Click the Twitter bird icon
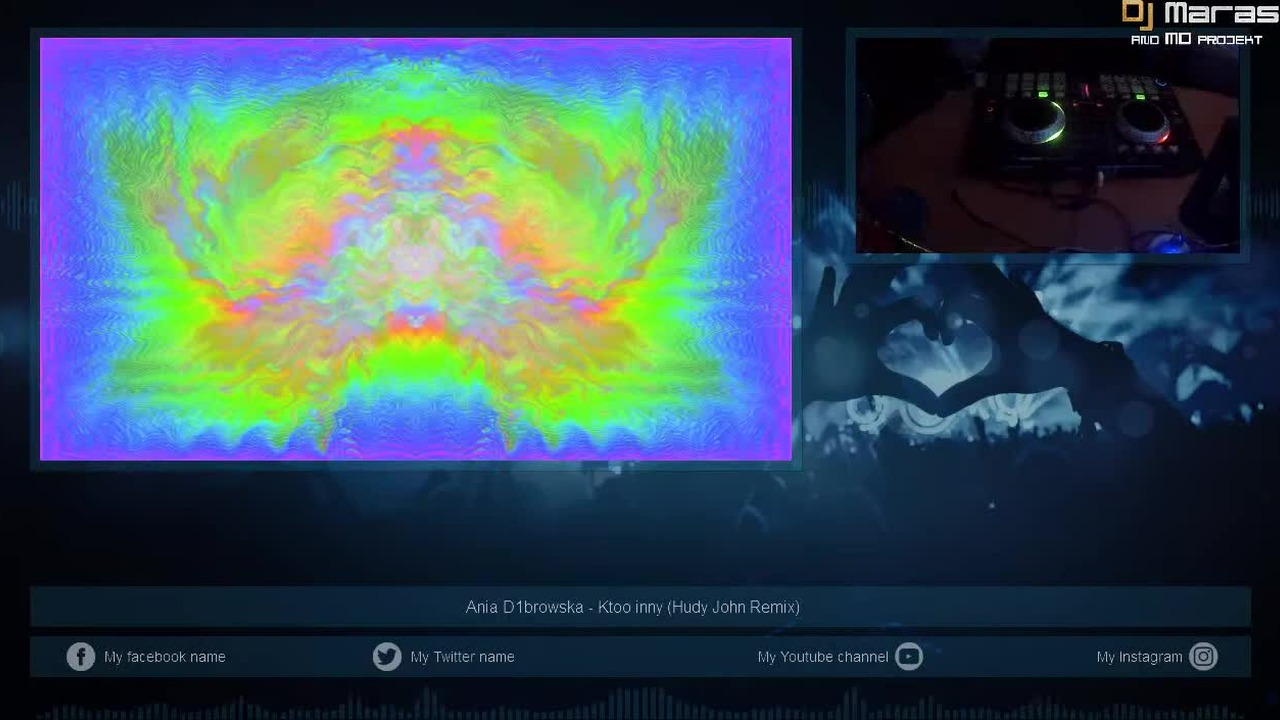The image size is (1280, 720). tap(387, 657)
